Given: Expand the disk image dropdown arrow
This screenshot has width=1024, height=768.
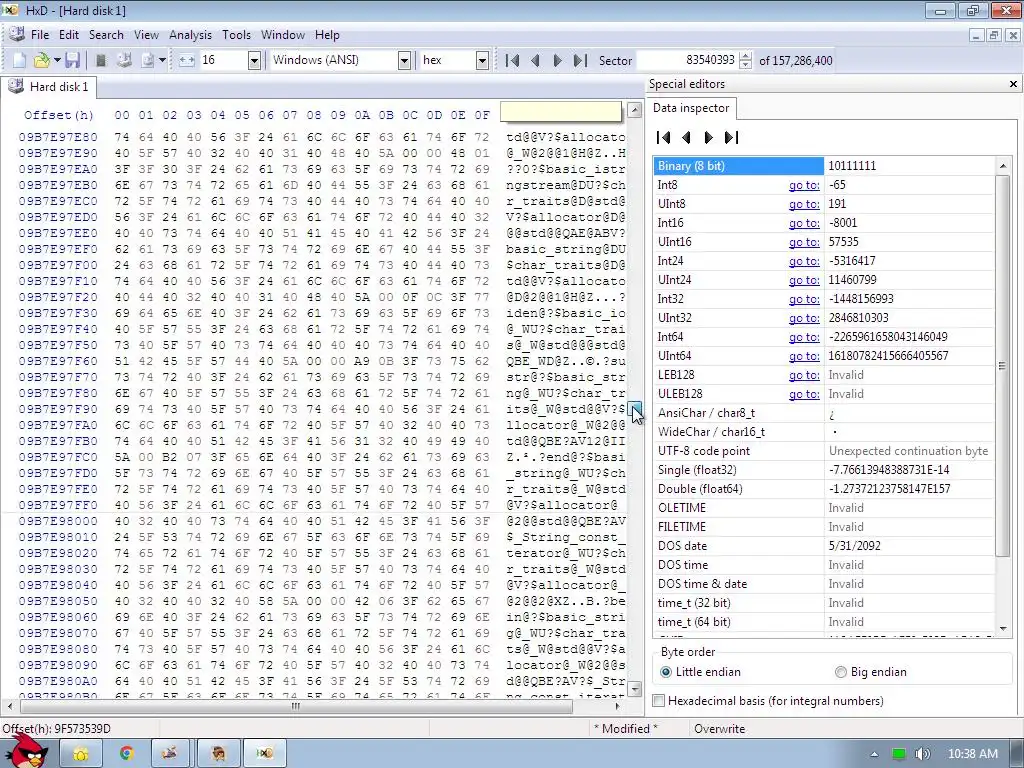Looking at the screenshot, I should [162, 61].
